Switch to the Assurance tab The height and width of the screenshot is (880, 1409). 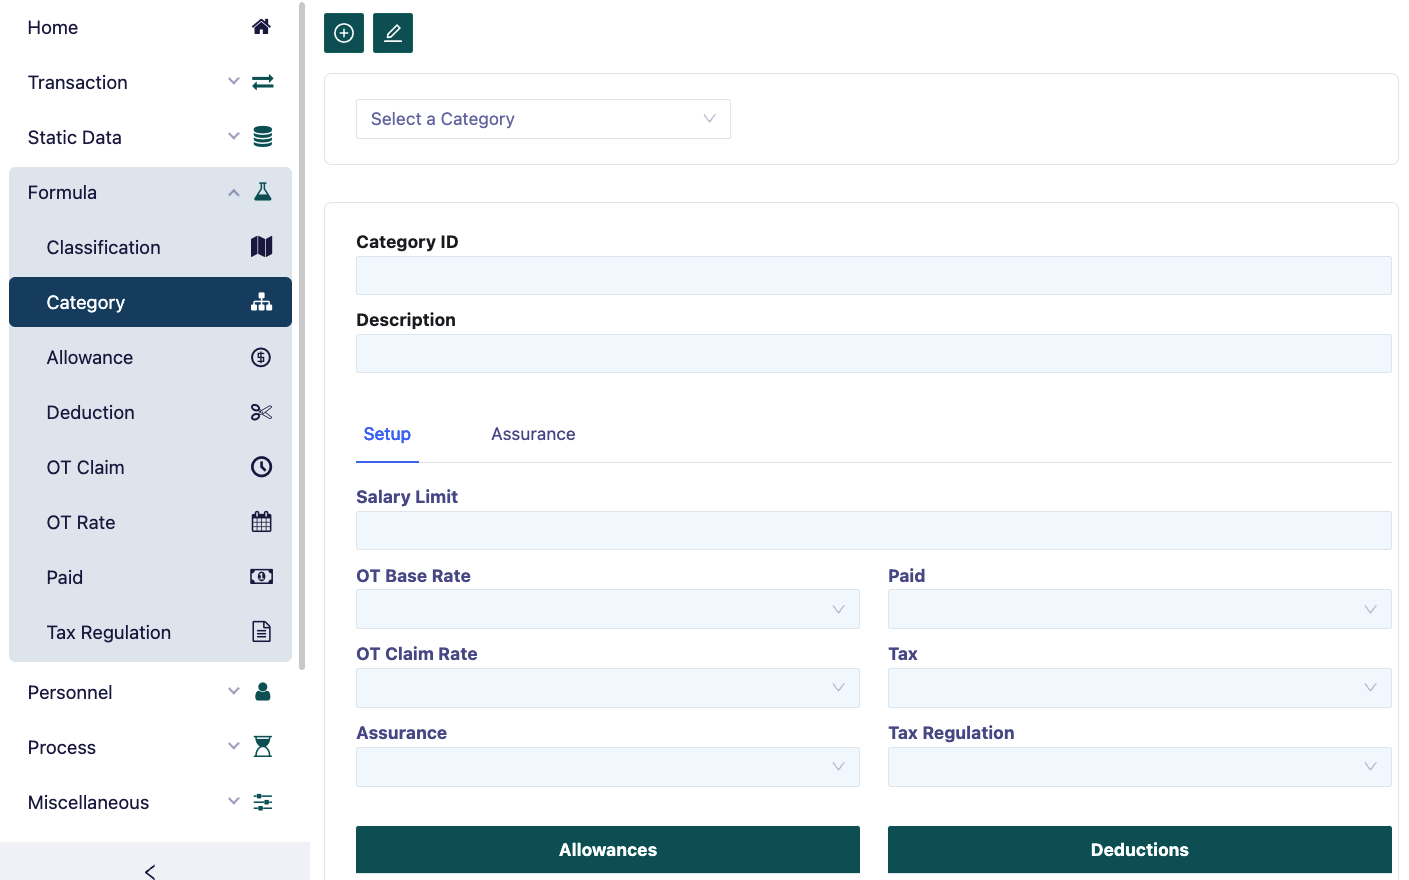pyautogui.click(x=533, y=434)
